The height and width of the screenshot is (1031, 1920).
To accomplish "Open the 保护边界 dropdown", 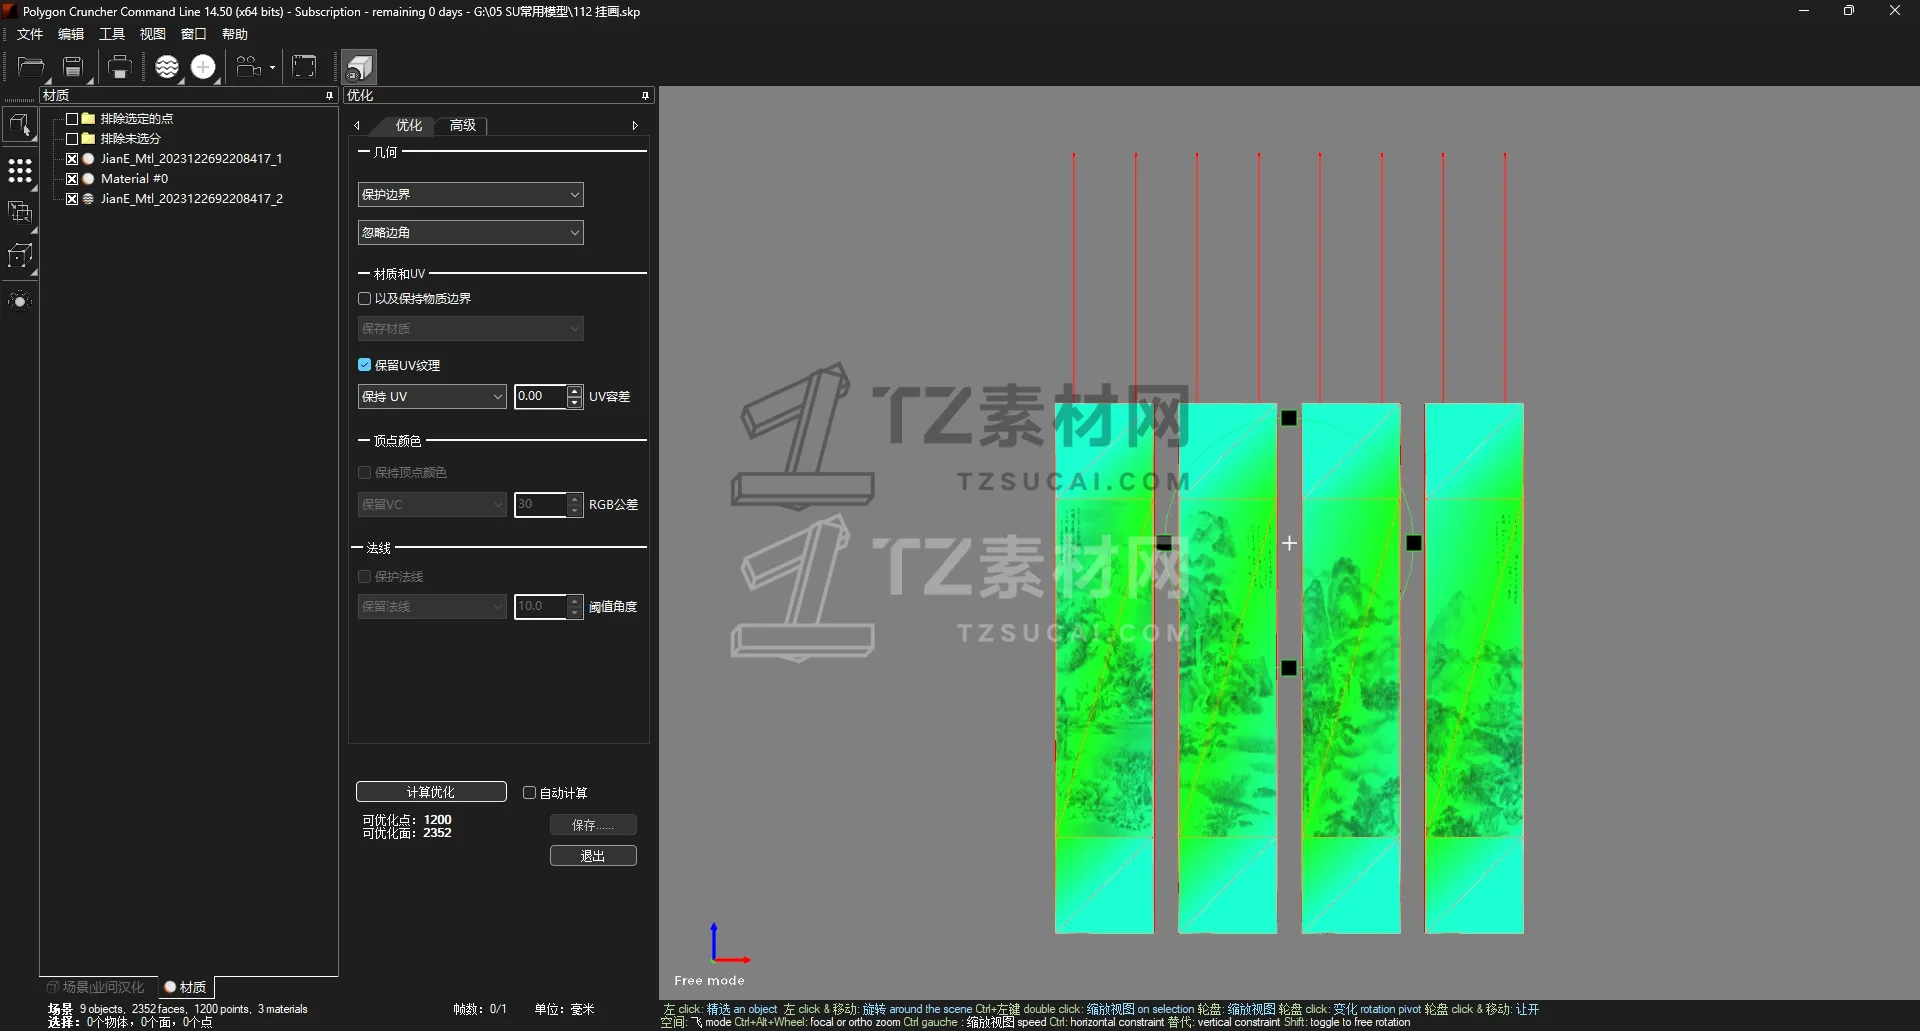I will pos(470,195).
